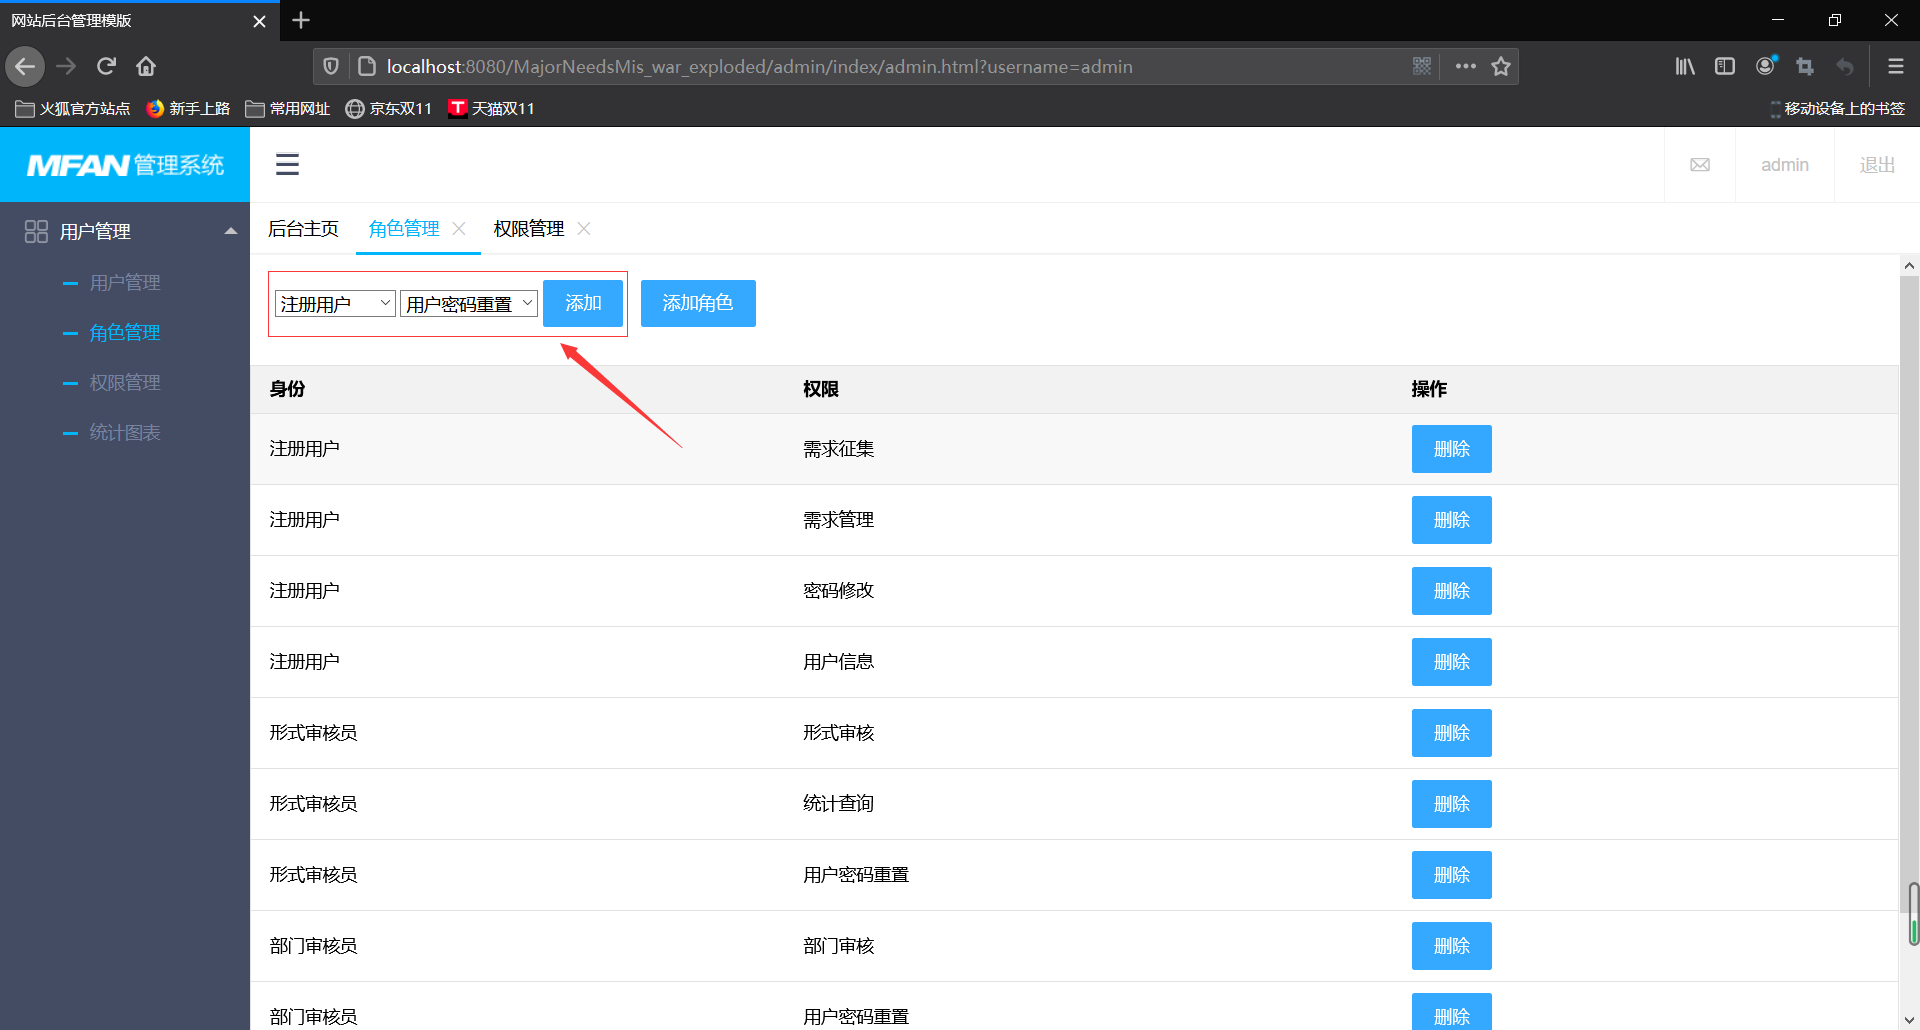Open page actions three-dot menu
Viewport: 1920px width, 1030px height.
click(x=1466, y=66)
